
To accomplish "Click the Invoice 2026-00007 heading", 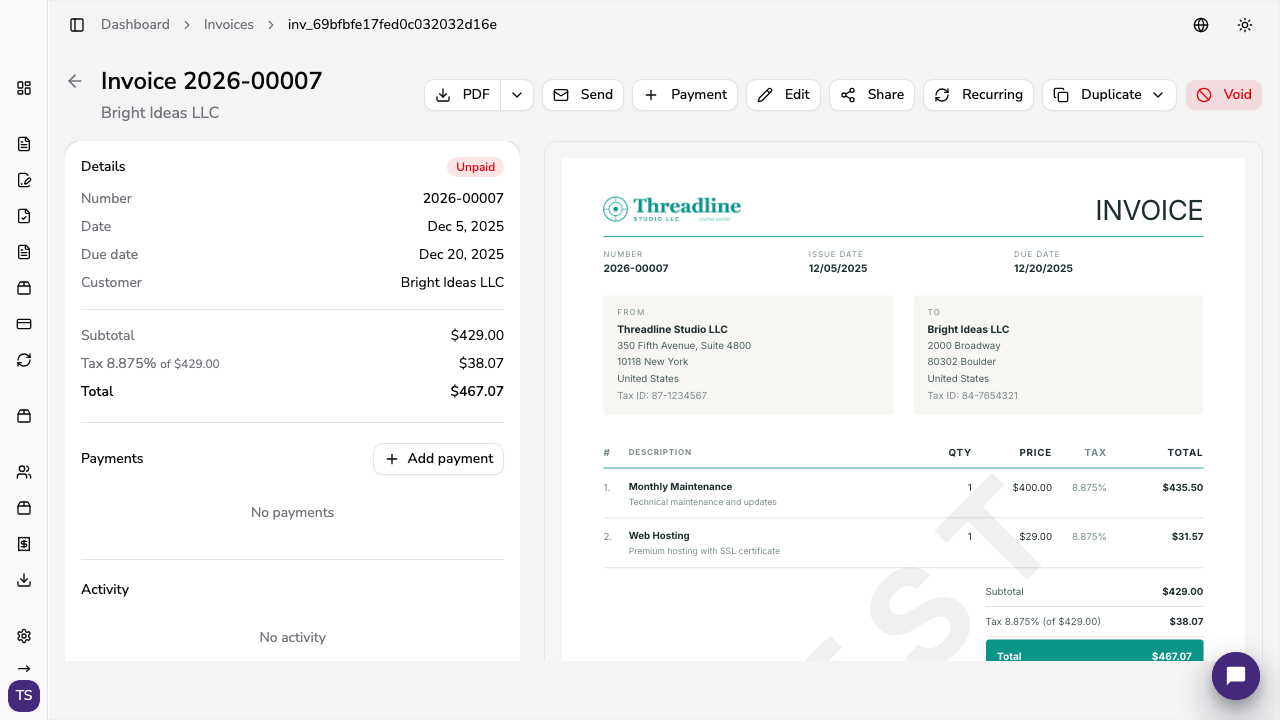I will [212, 81].
